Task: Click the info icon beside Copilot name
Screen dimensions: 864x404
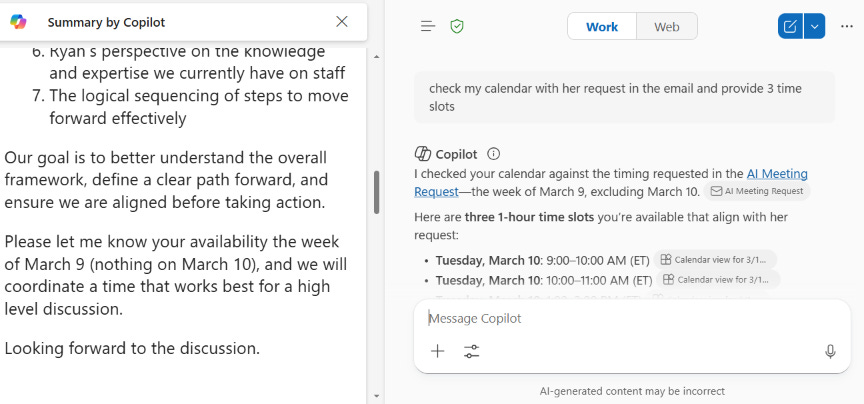Action: coord(494,154)
